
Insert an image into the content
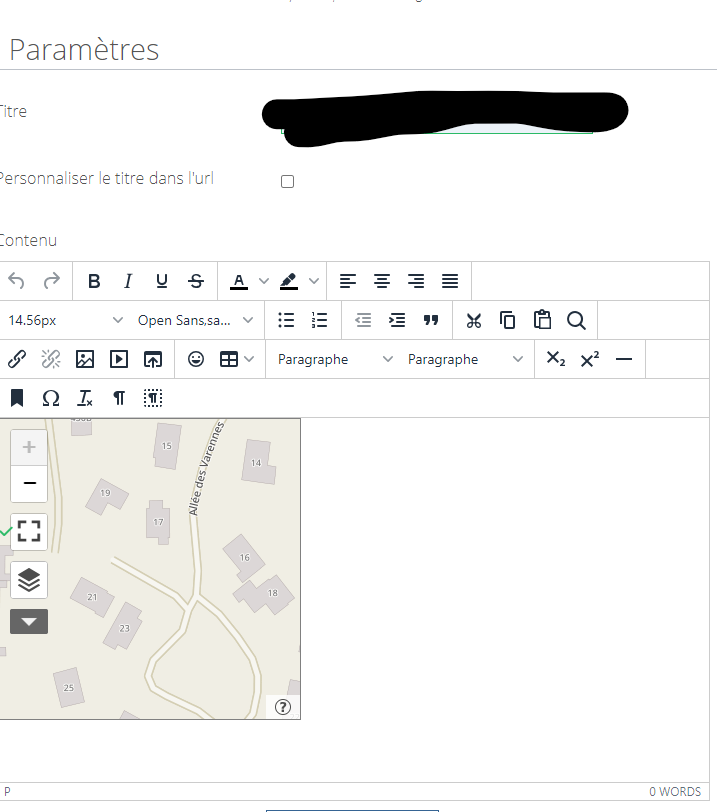click(x=85, y=359)
